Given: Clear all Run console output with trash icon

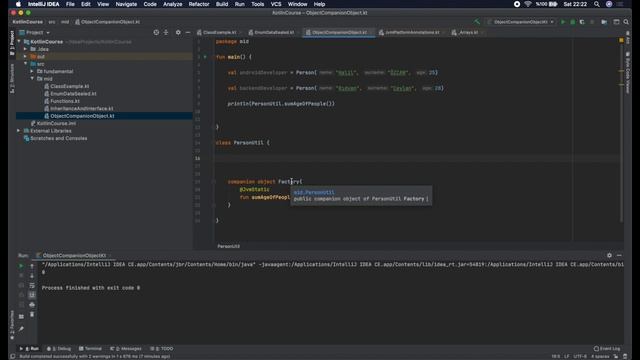Looking at the screenshot, I should [x=32, y=314].
